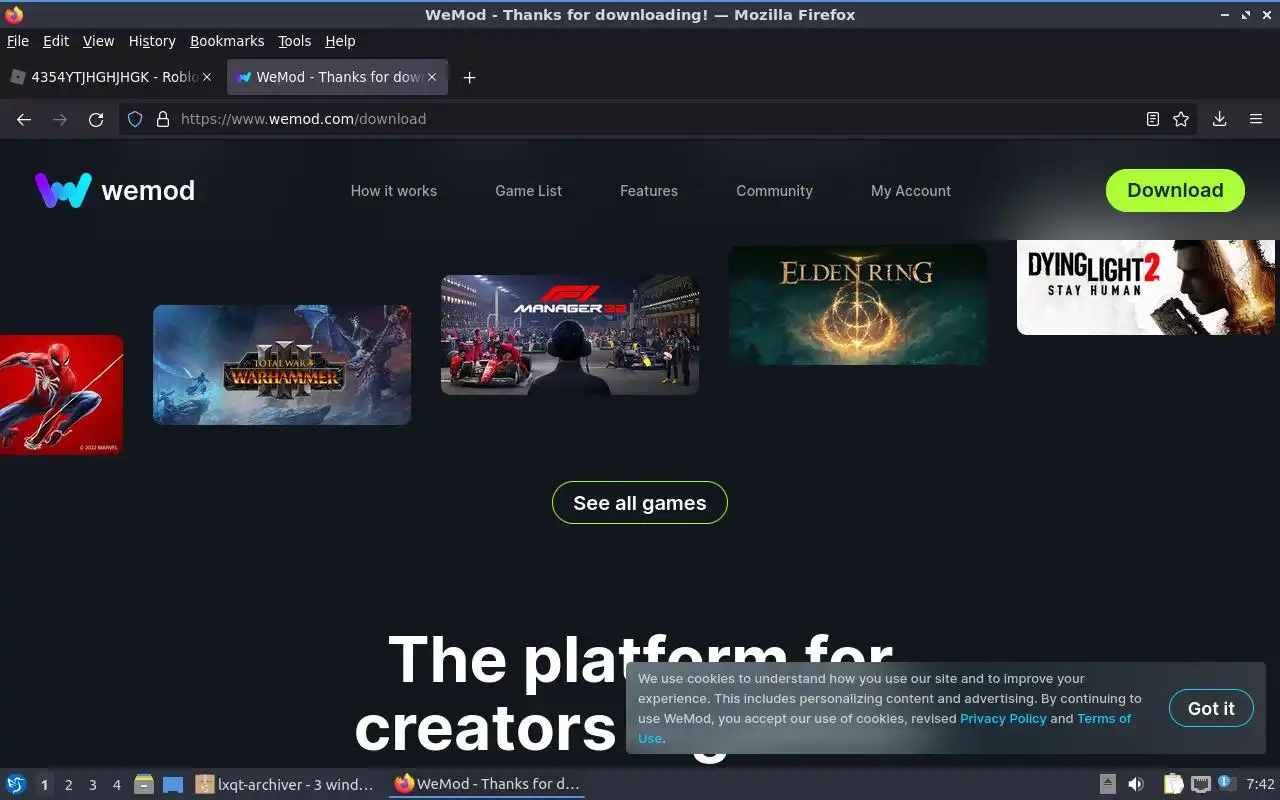Image resolution: width=1280 pixels, height=800 pixels.
Task: Switch to virtual desktop 2
Action: [68, 785]
